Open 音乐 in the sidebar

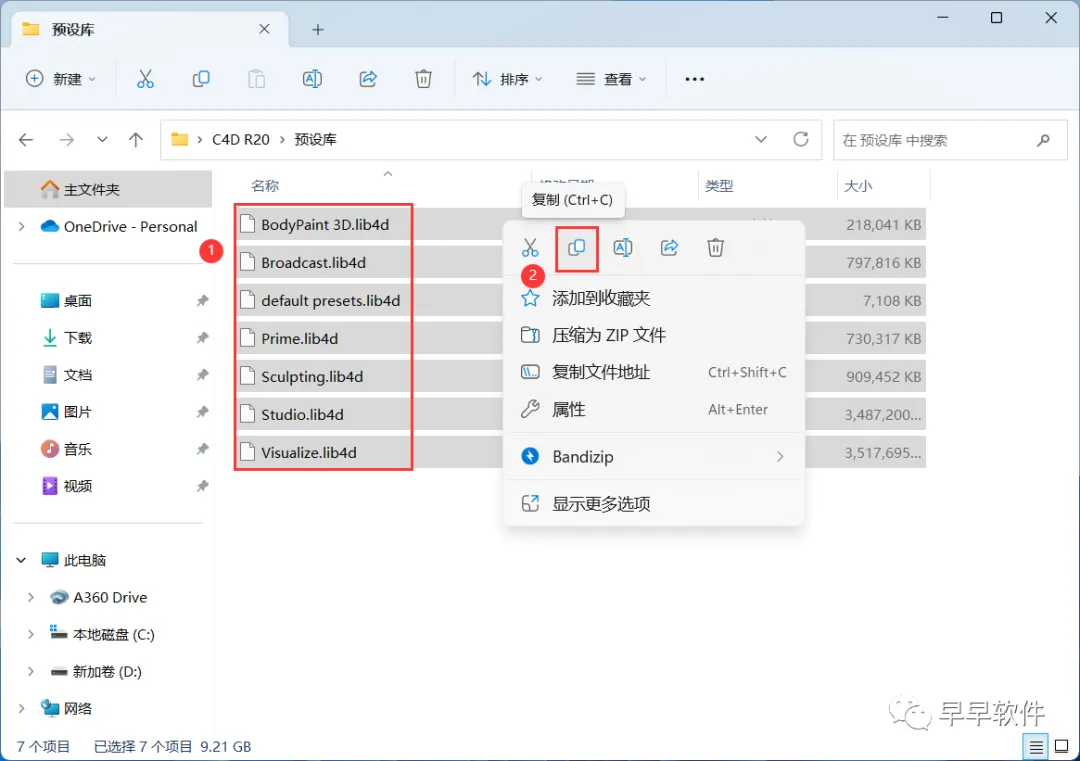[x=77, y=450]
